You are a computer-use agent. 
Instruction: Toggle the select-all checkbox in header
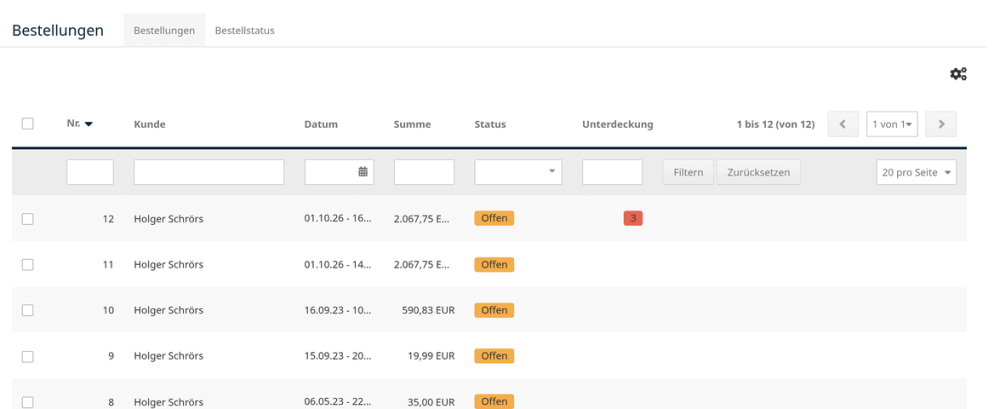(27, 124)
